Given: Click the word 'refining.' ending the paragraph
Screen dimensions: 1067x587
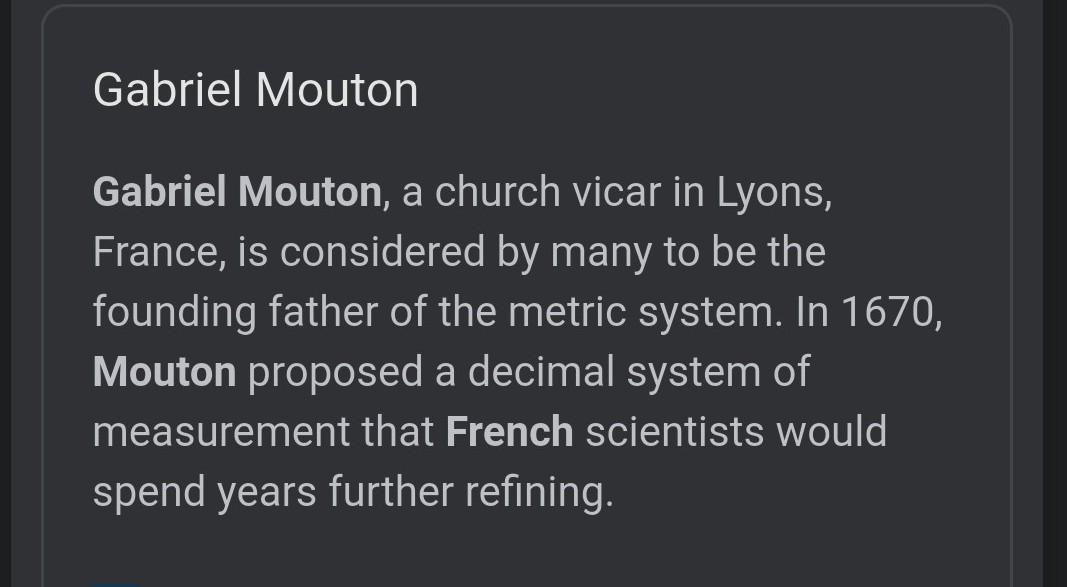Looking at the screenshot, I should coord(539,493).
